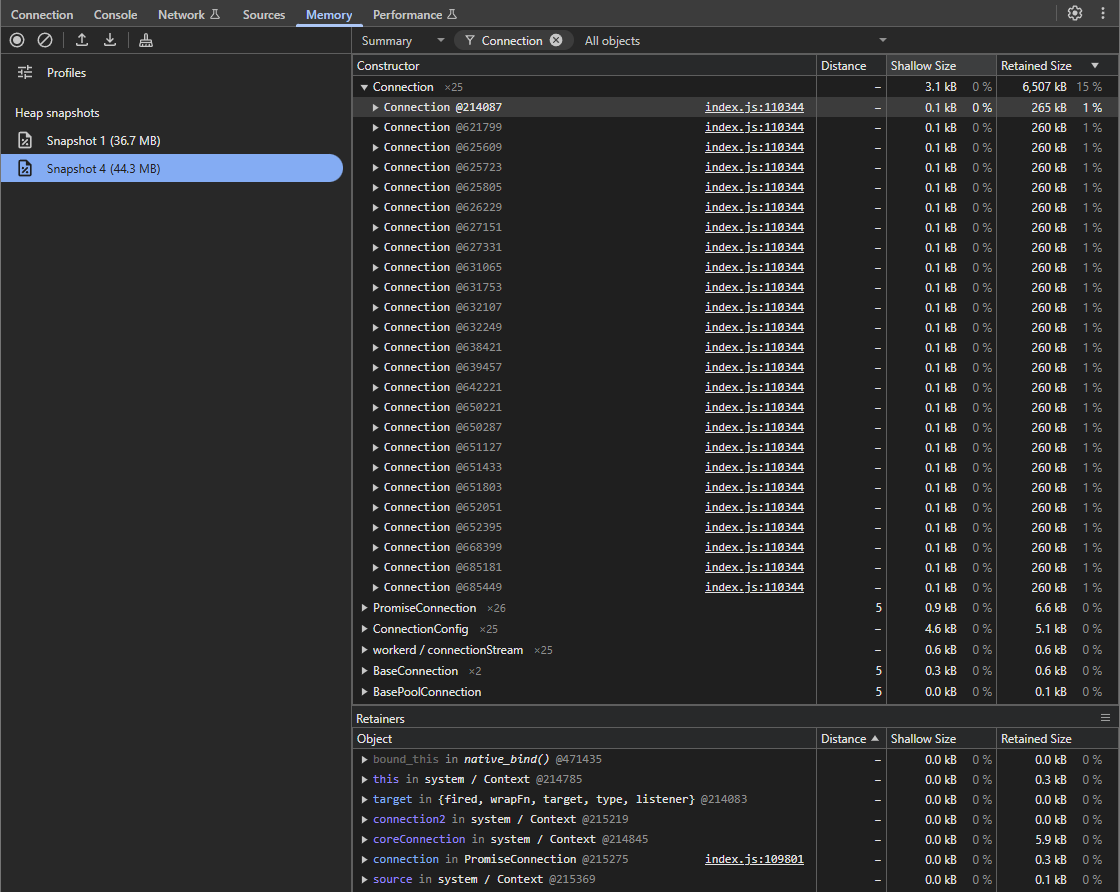This screenshot has height=892, width=1120.
Task: Collapse the Connection ×25 constructor group
Action: pyautogui.click(x=364, y=87)
